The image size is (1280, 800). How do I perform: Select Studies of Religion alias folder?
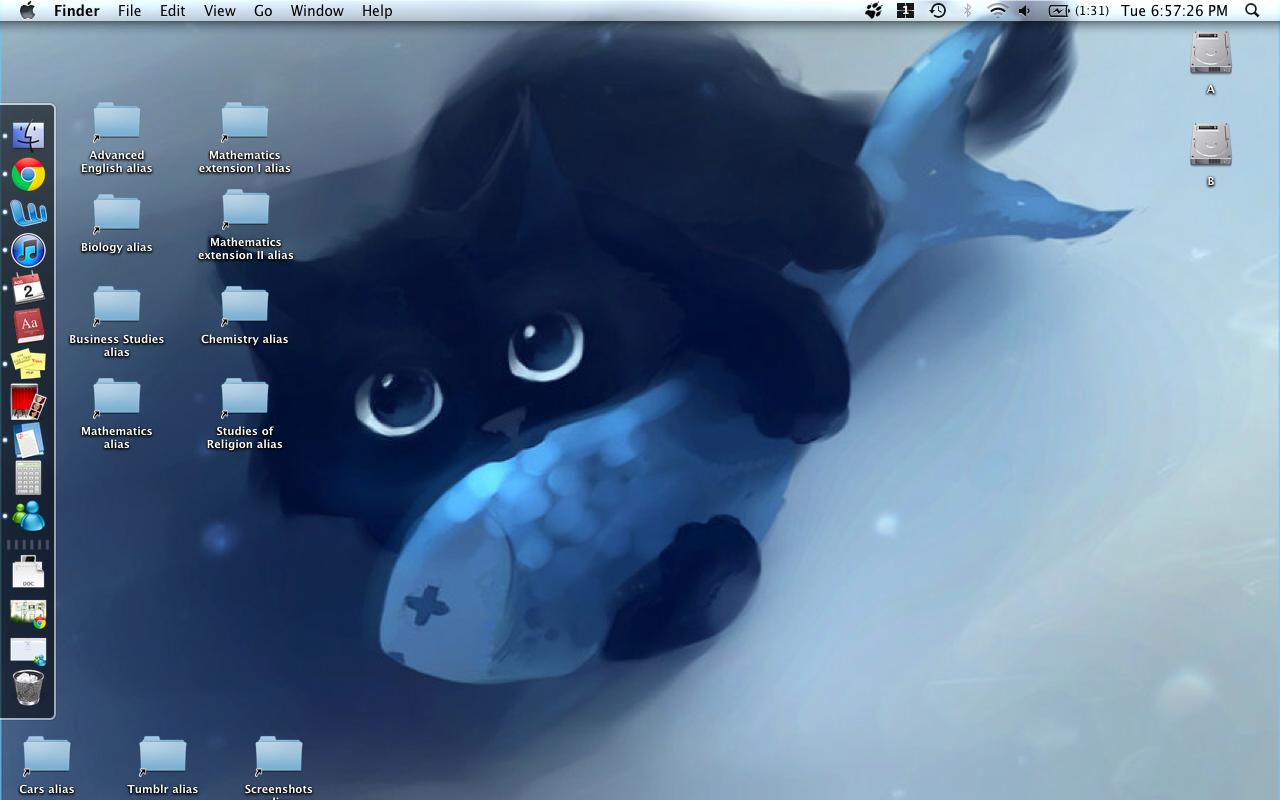click(245, 413)
